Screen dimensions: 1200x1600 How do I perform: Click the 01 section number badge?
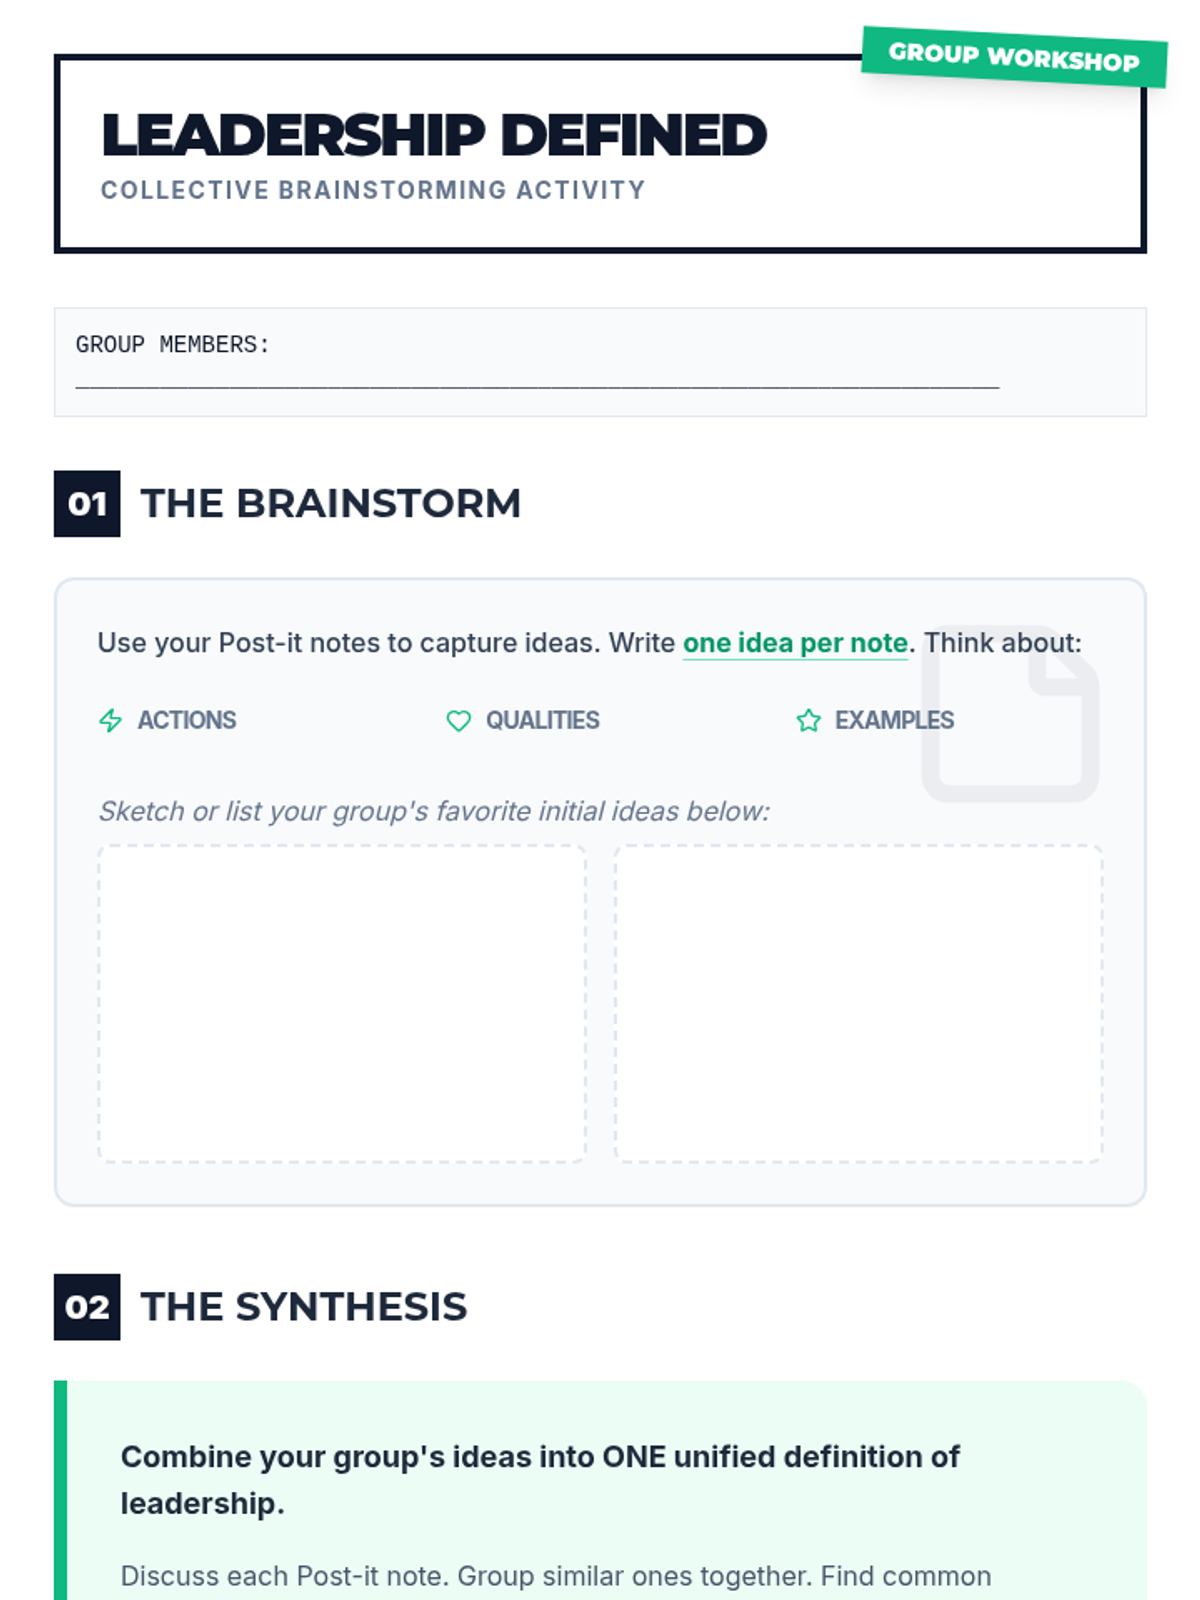click(87, 503)
